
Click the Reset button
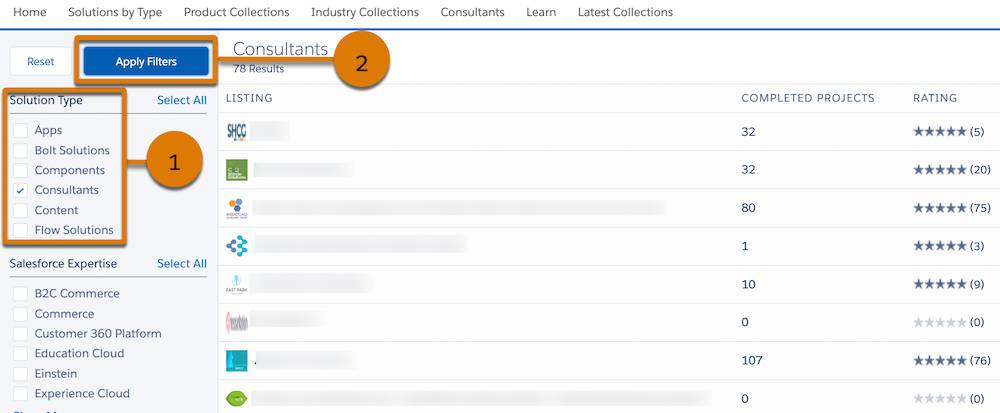click(x=41, y=62)
